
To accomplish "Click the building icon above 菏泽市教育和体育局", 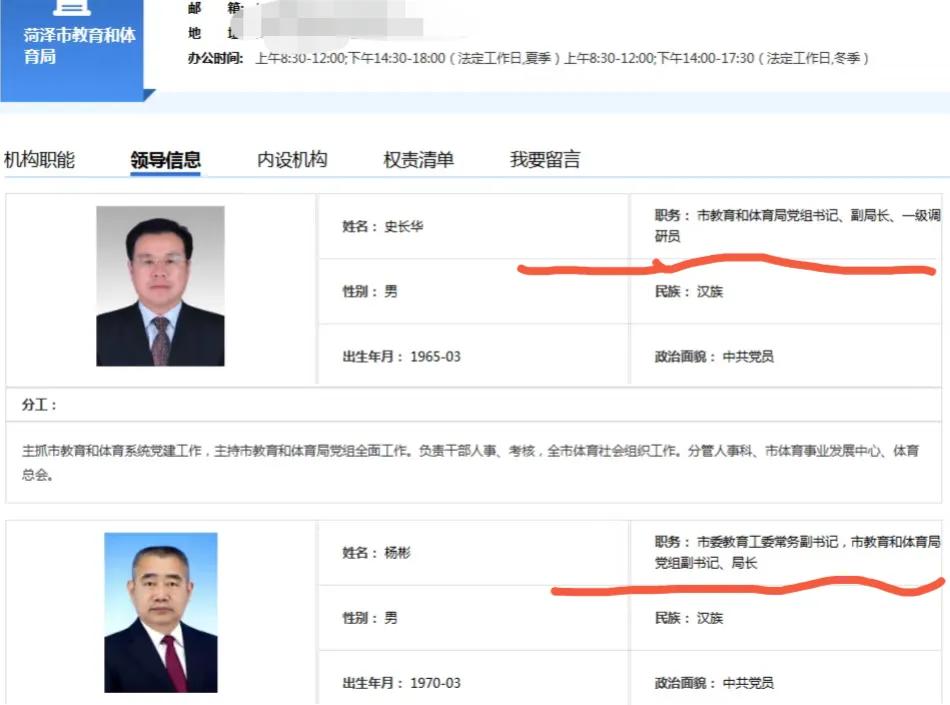I will pyautogui.click(x=71, y=7).
